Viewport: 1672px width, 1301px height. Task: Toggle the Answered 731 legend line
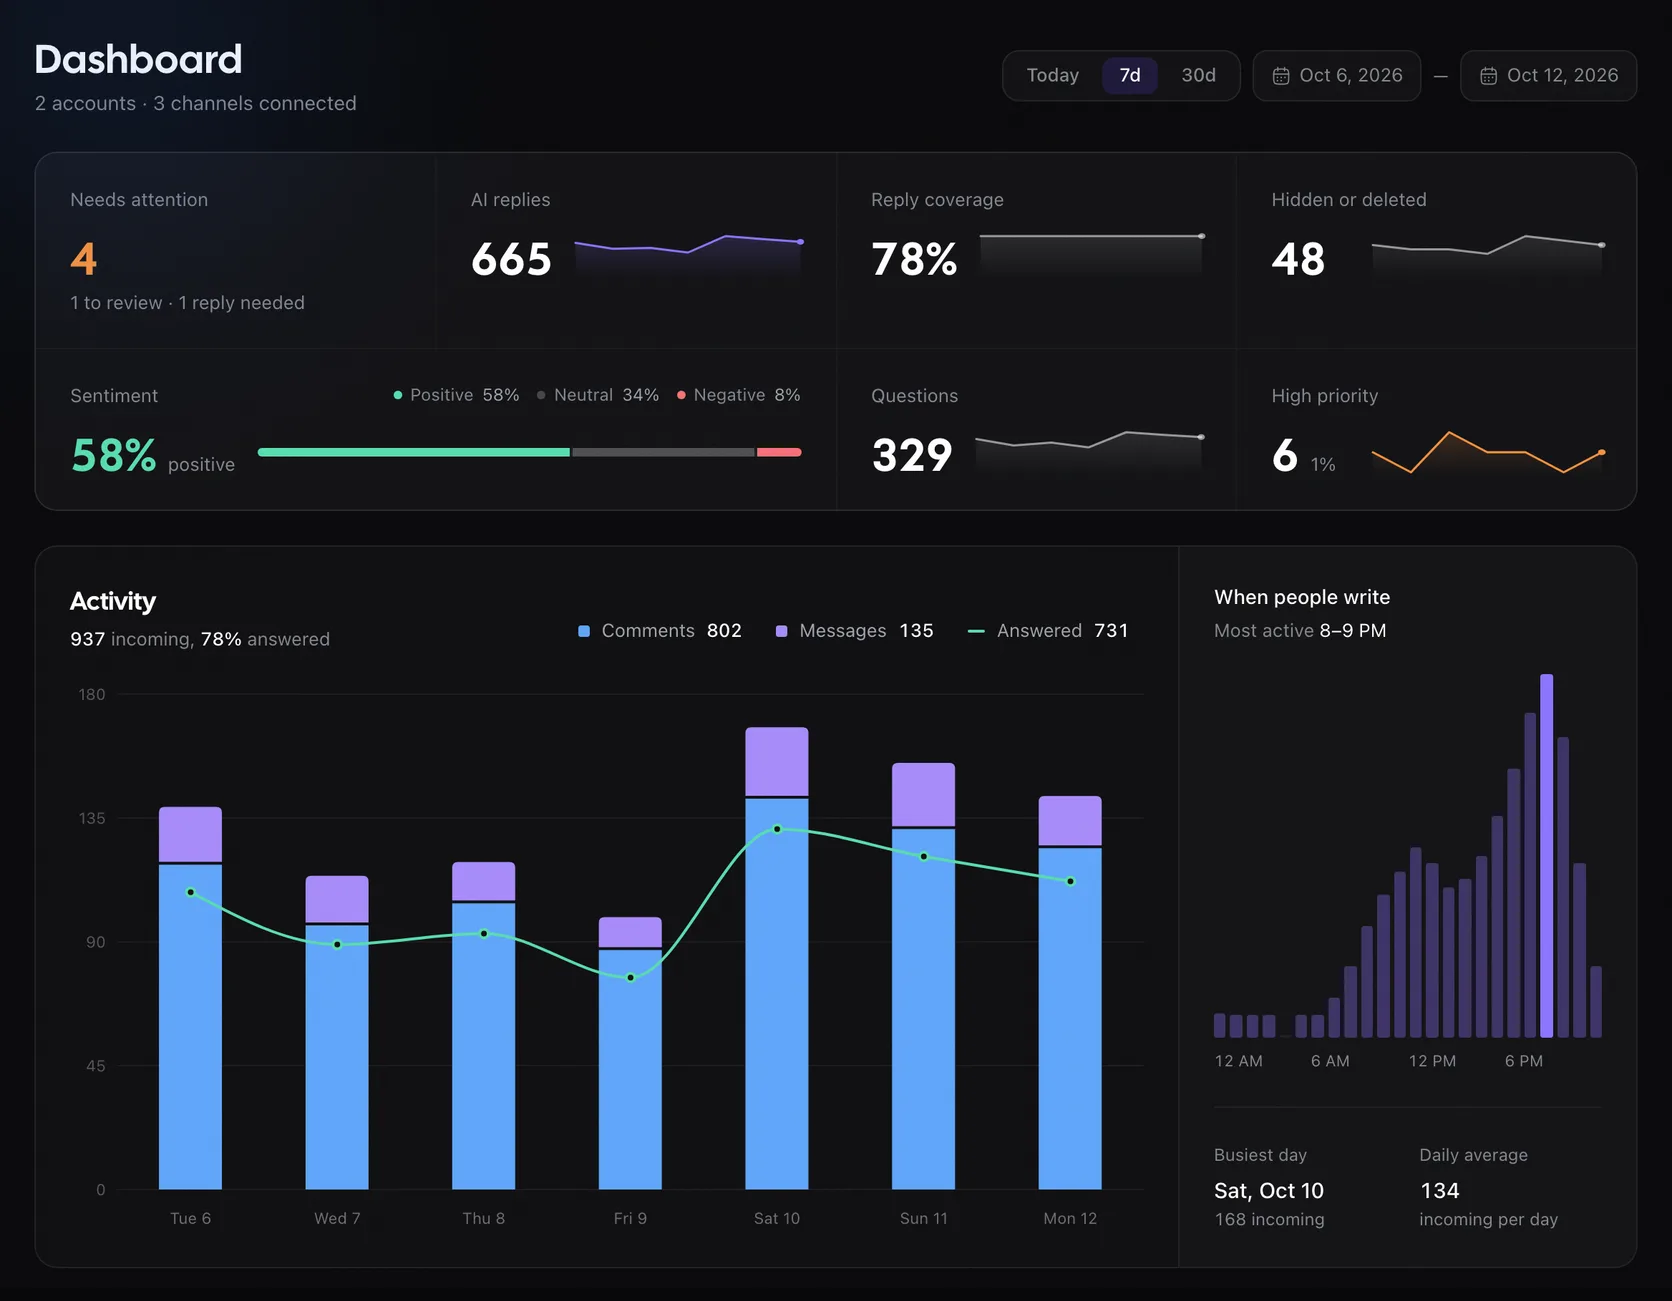coord(1048,631)
